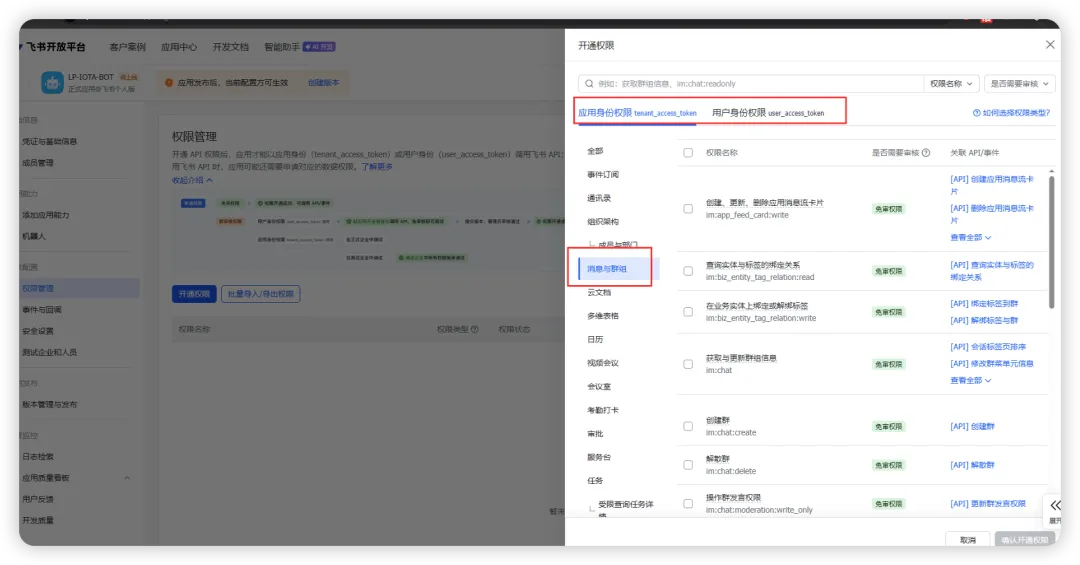Check the 创建群 im:chat:create checkbox
This screenshot has height=565, width=1080.
click(x=688, y=427)
